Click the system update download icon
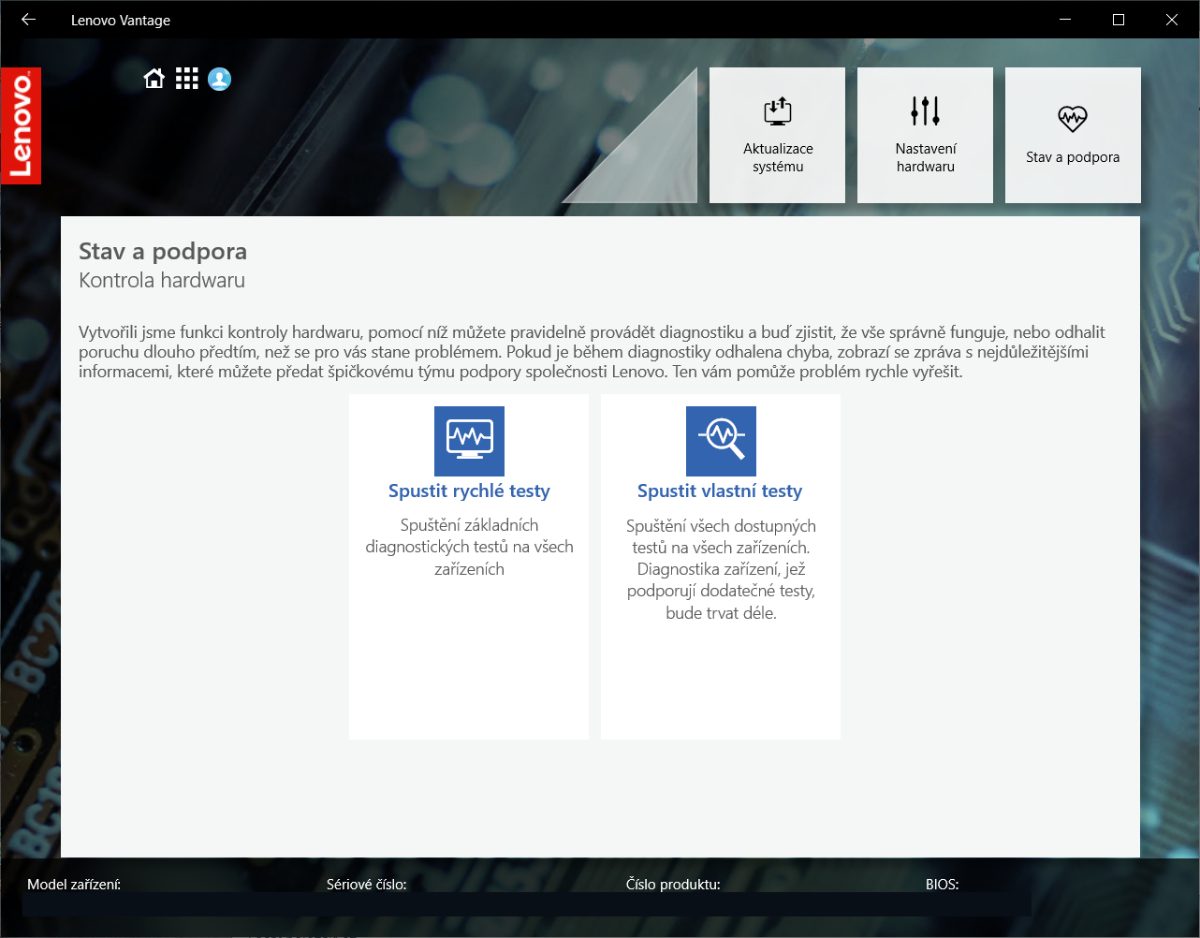Screen dimensions: 1200x938 777,111
